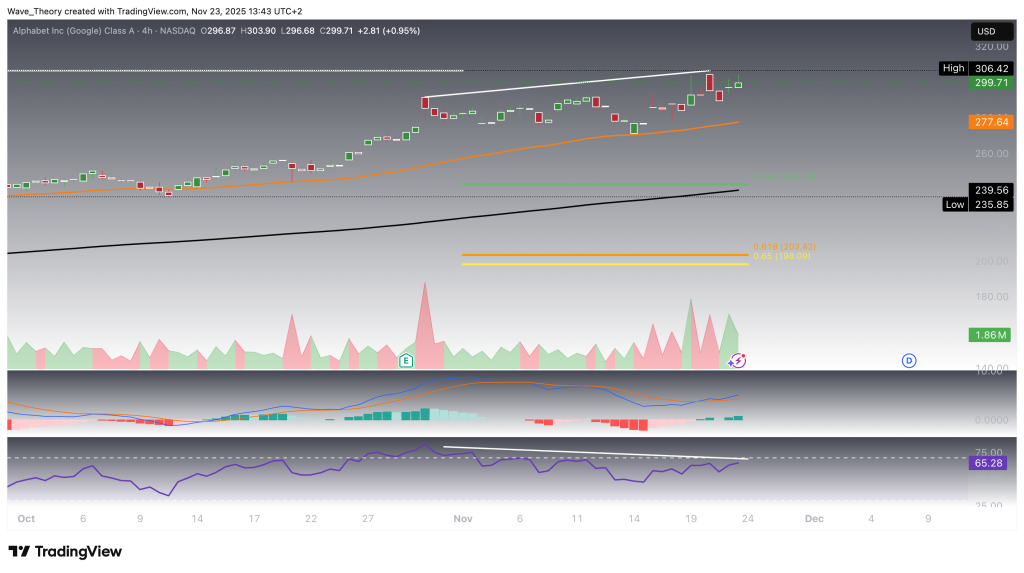This screenshot has height=573, width=1024.
Task: Select the orange 277.64 moving average tag
Action: [x=990, y=122]
